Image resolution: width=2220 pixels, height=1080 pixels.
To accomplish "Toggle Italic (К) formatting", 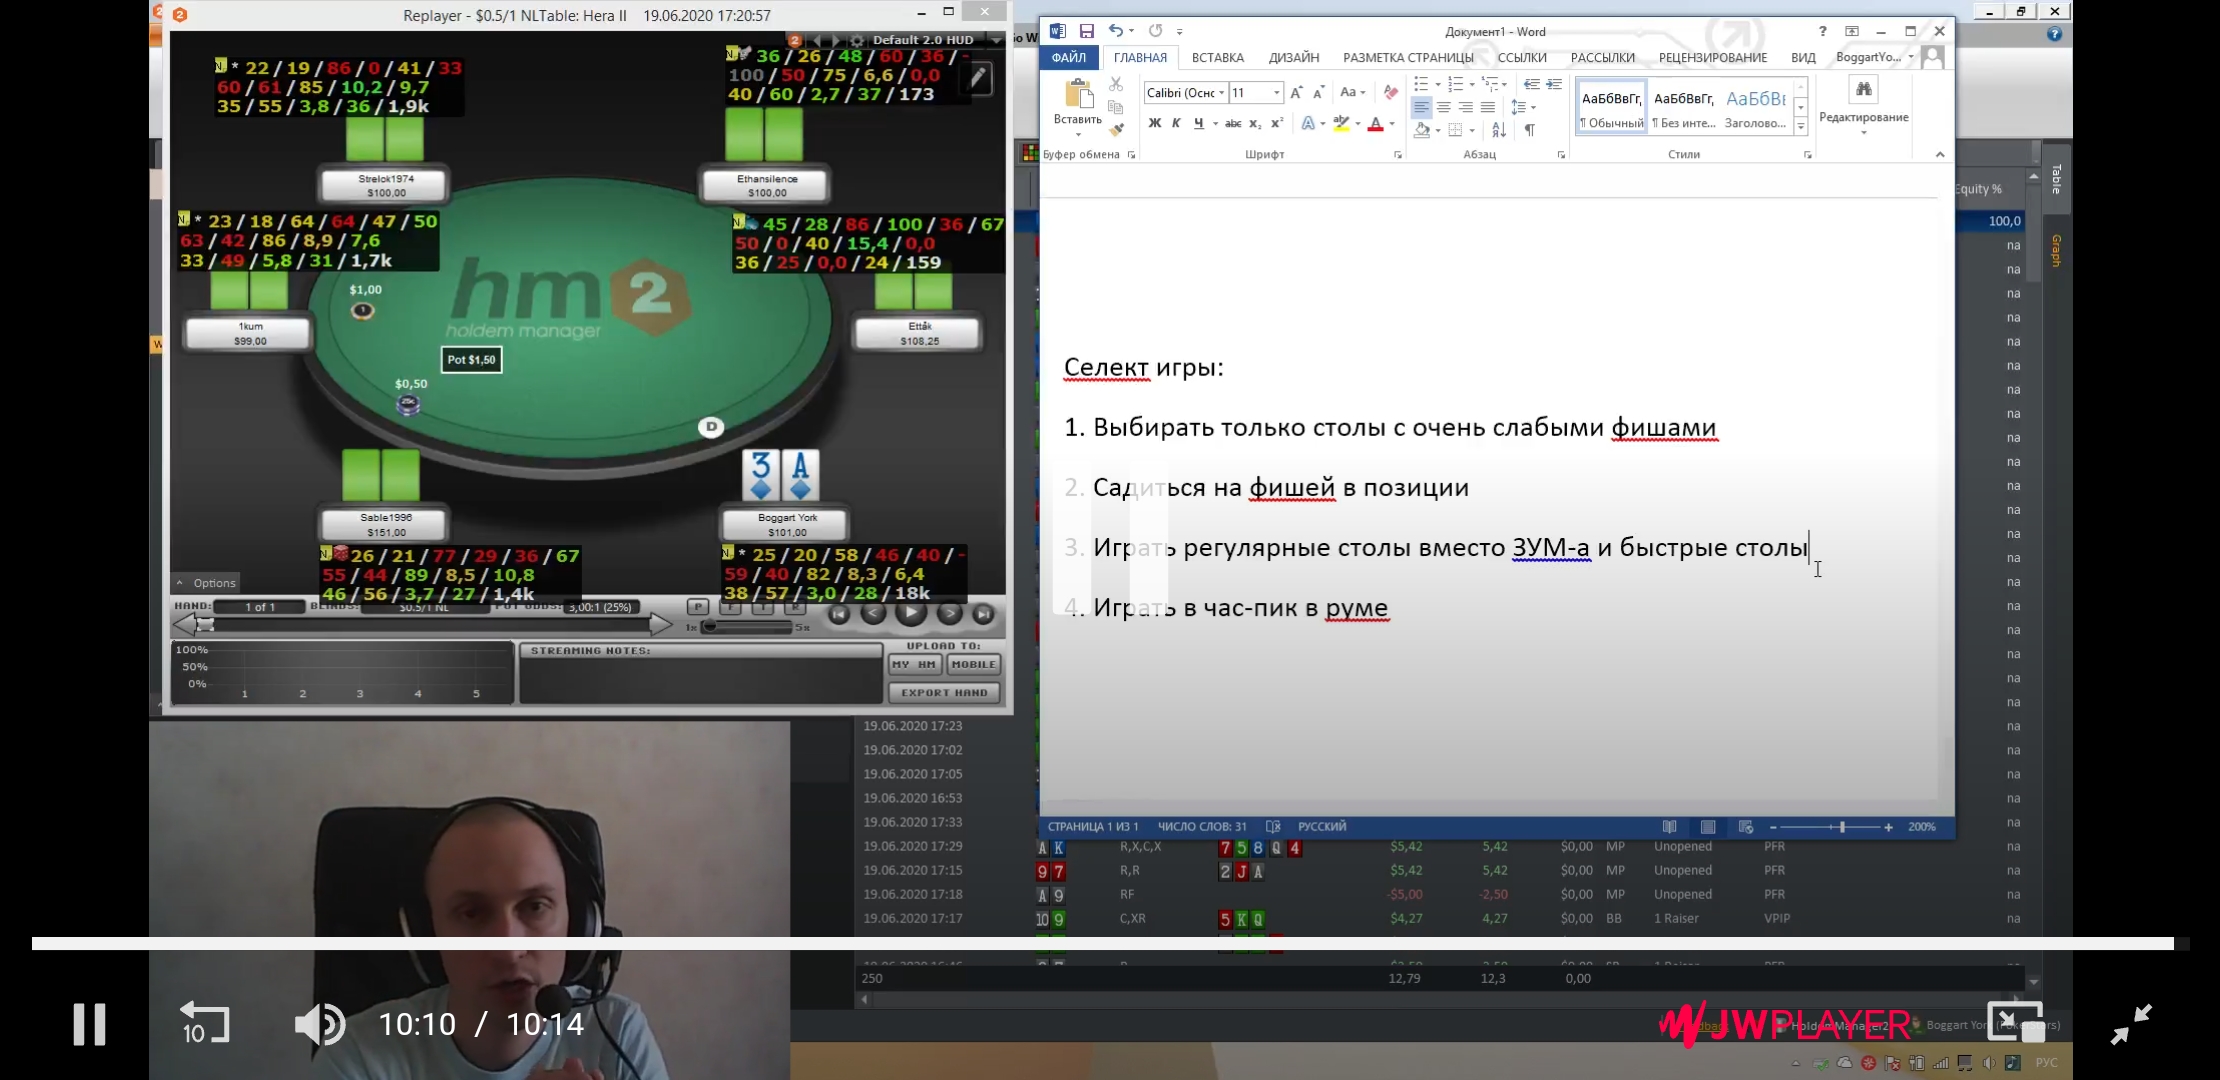I will (1176, 124).
